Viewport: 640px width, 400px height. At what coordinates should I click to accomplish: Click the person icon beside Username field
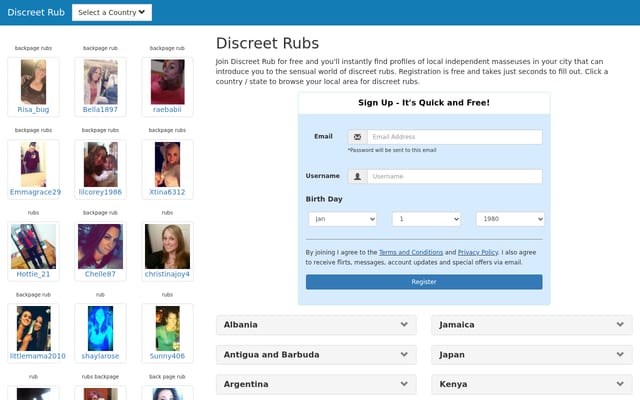[357, 176]
